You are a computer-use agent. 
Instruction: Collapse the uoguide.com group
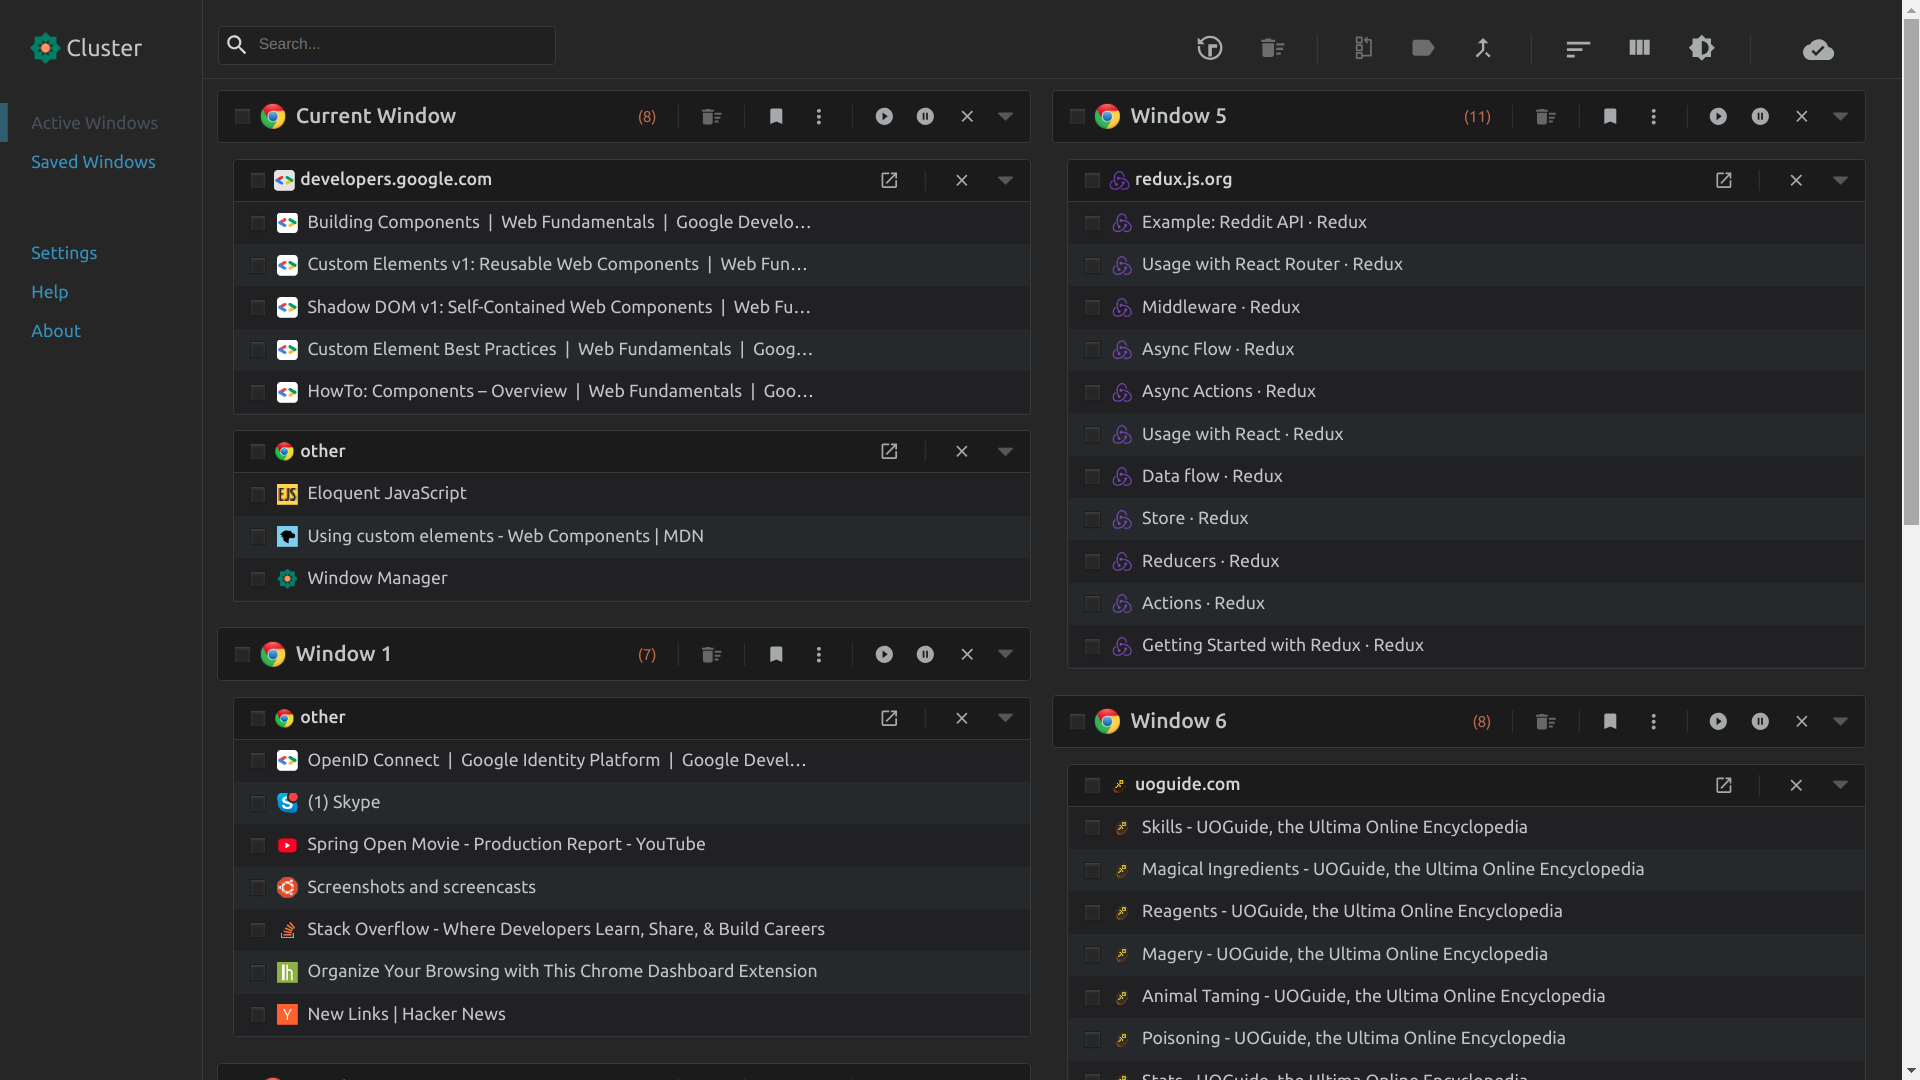[1840, 786]
